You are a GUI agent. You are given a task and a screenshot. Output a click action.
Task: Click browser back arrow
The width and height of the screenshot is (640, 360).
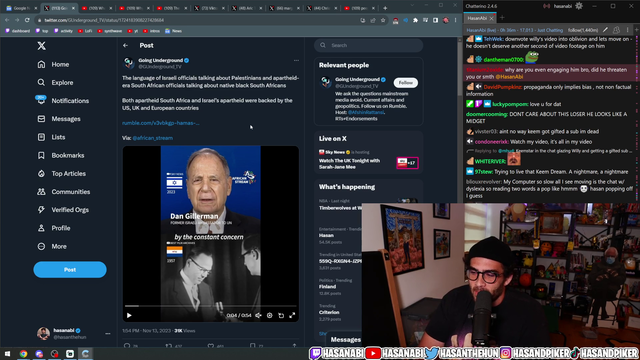[7, 20]
